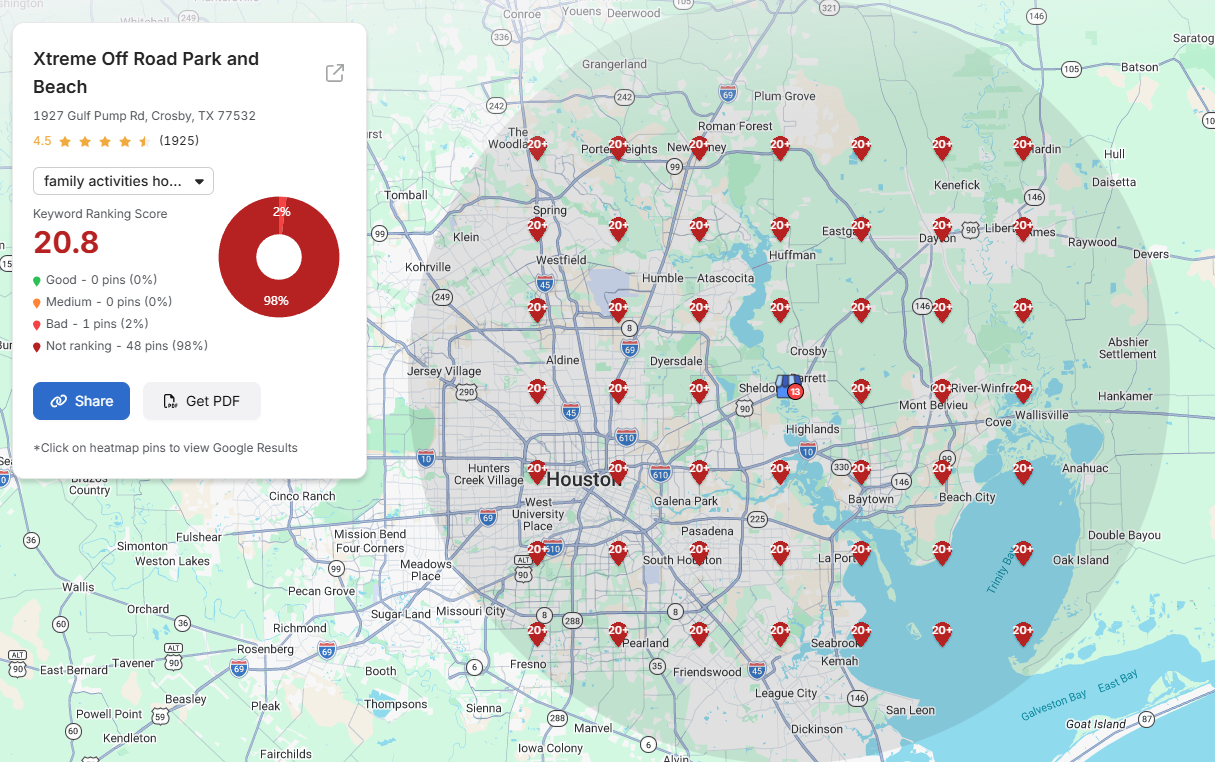Viewport: 1215px width, 762px height.
Task: Click the 'Bad - 1 pins (2%)' legend row
Action: click(x=91, y=324)
